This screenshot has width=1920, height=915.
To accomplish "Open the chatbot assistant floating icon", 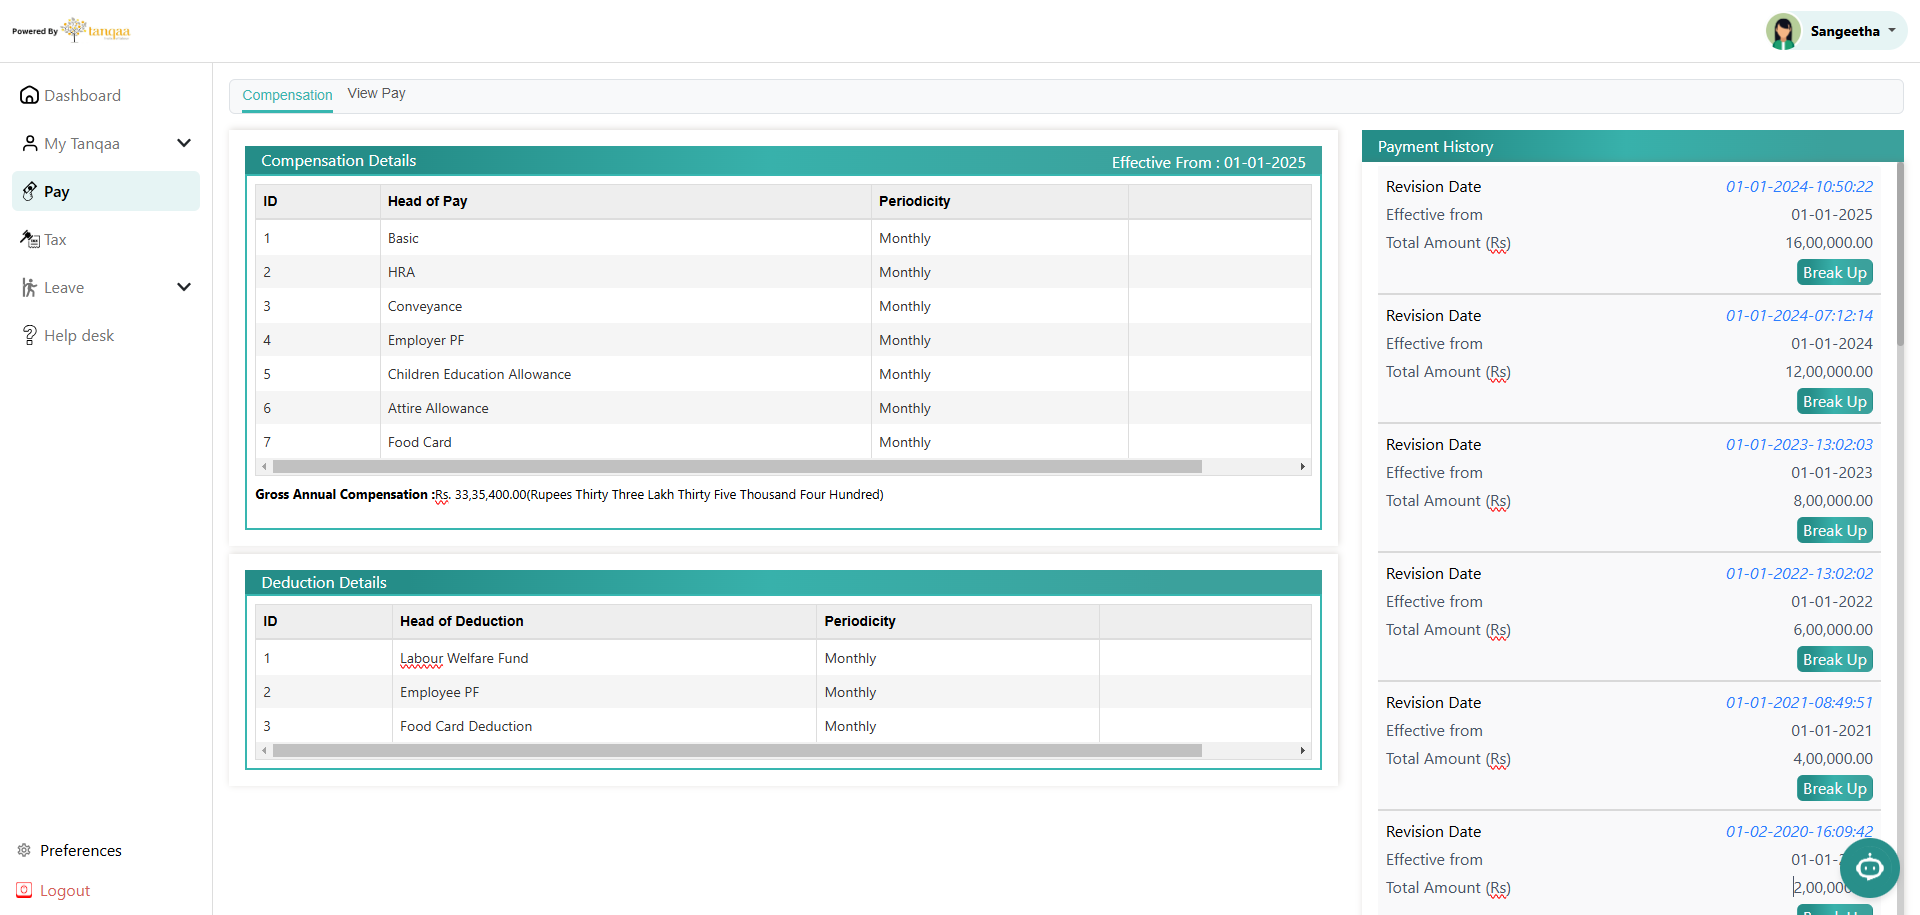I will point(1869,868).
